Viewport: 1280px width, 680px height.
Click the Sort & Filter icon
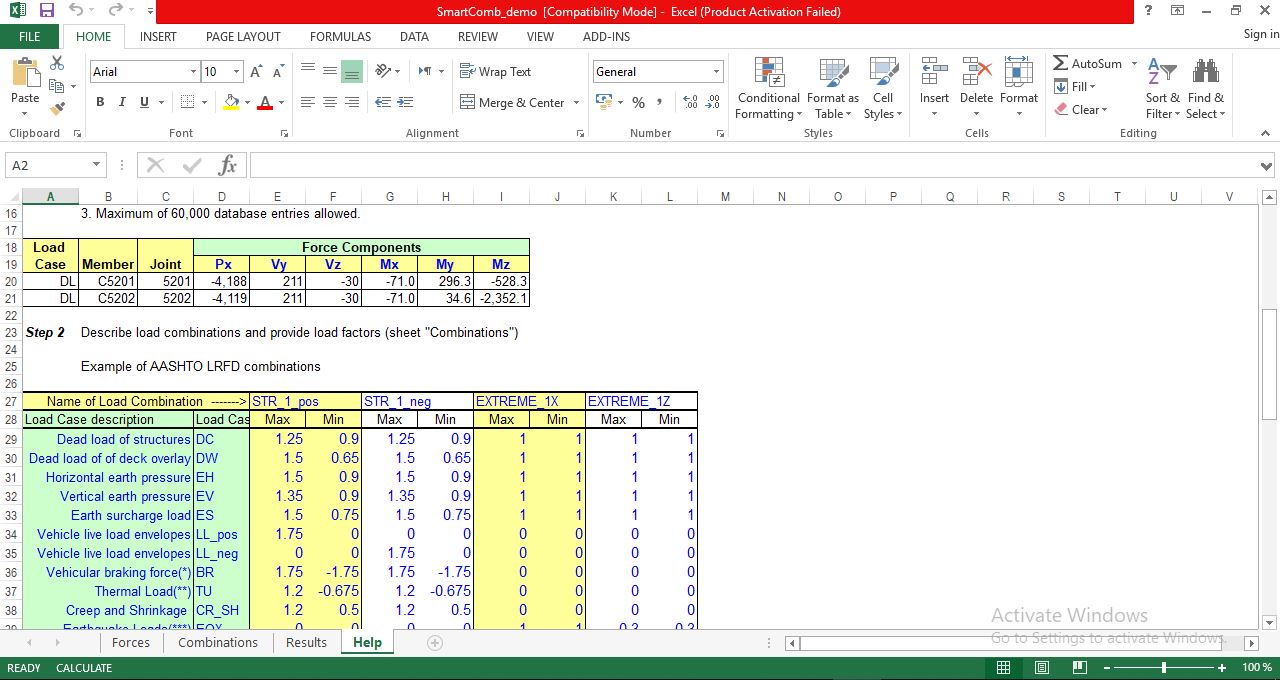[x=1160, y=88]
